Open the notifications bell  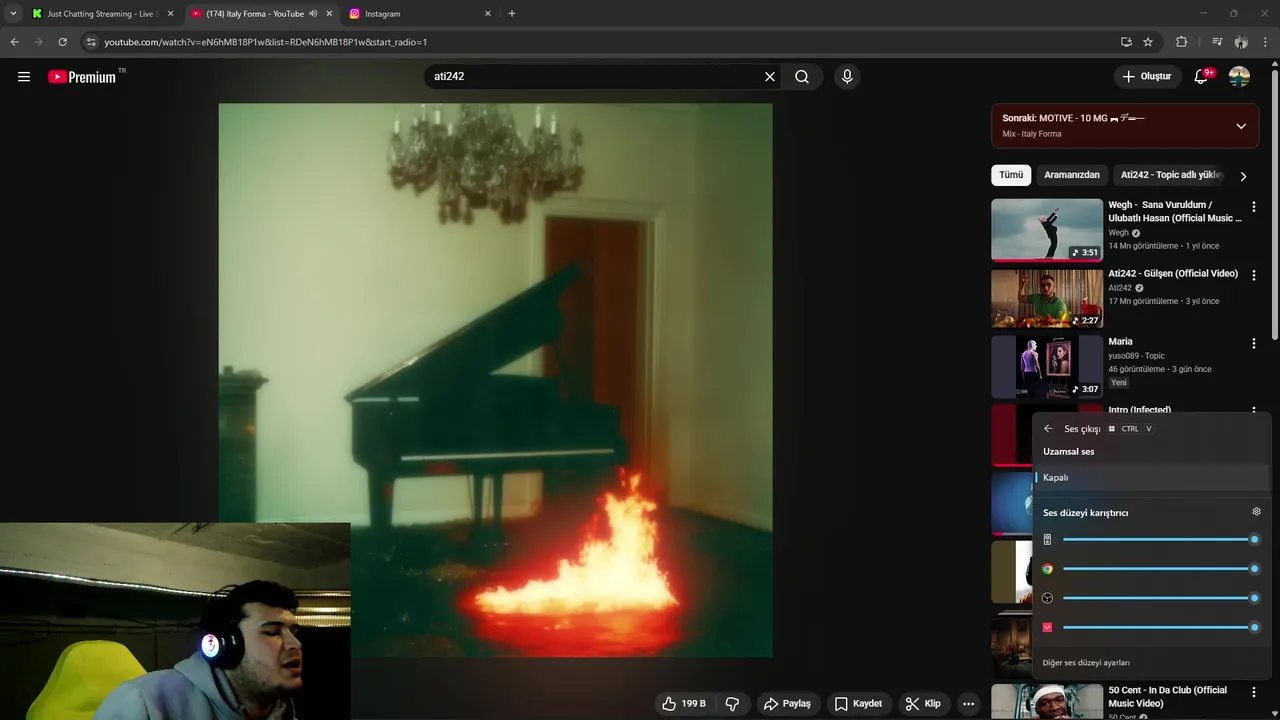point(1202,77)
